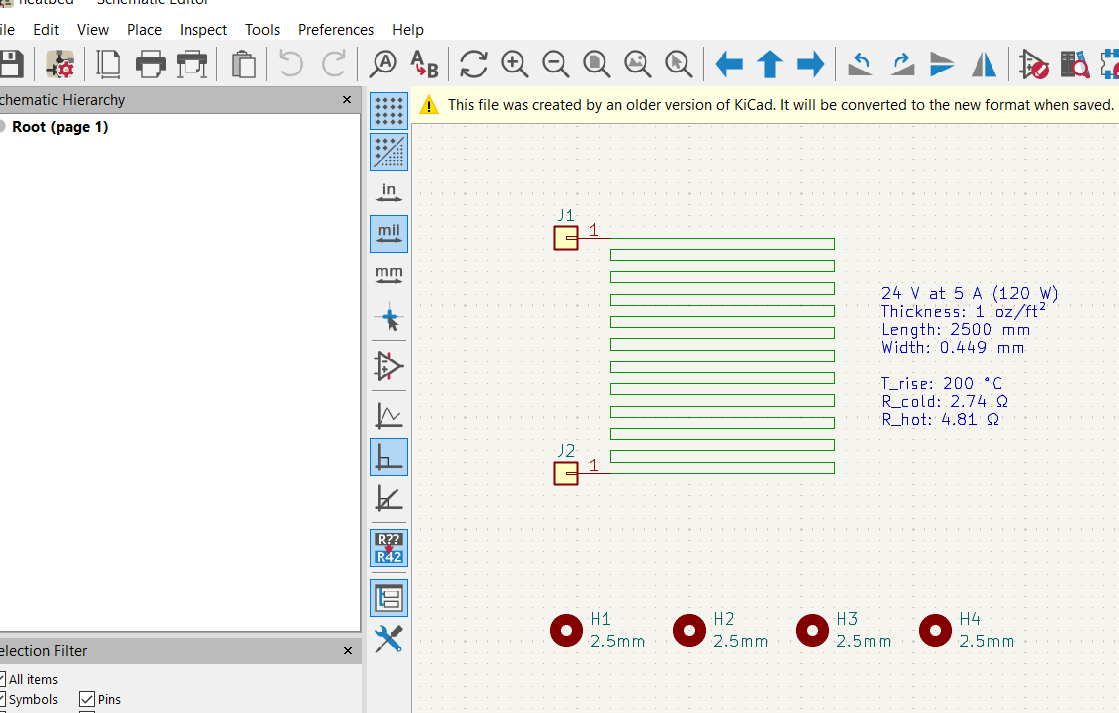This screenshot has height=713, width=1119.
Task: Navigate up one hierarchy sheet
Action: click(x=769, y=65)
